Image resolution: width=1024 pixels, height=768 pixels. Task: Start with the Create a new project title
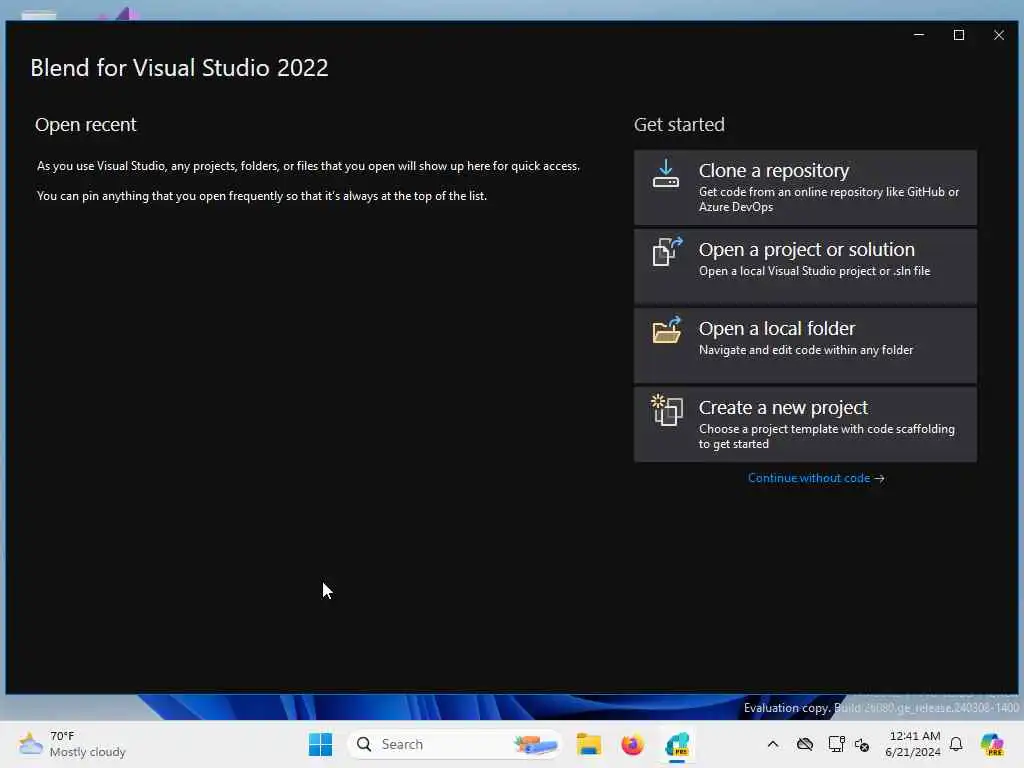(783, 408)
